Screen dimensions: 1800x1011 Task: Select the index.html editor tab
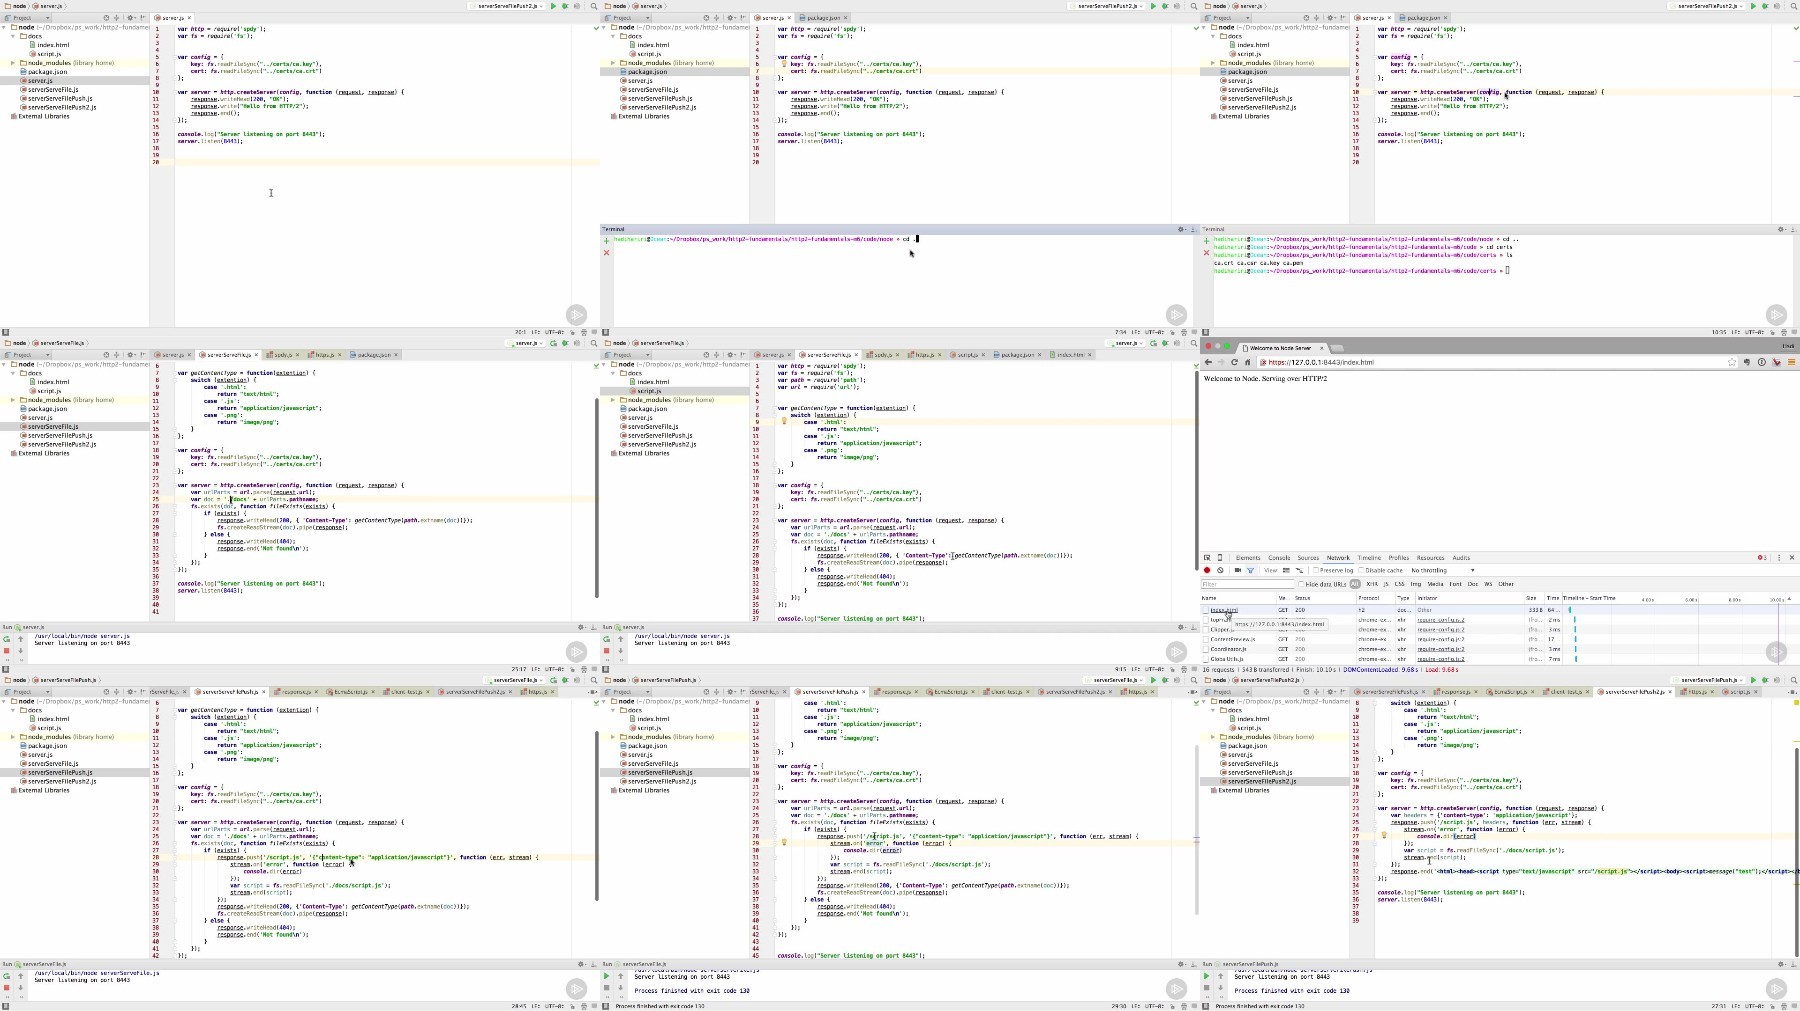(1071, 355)
